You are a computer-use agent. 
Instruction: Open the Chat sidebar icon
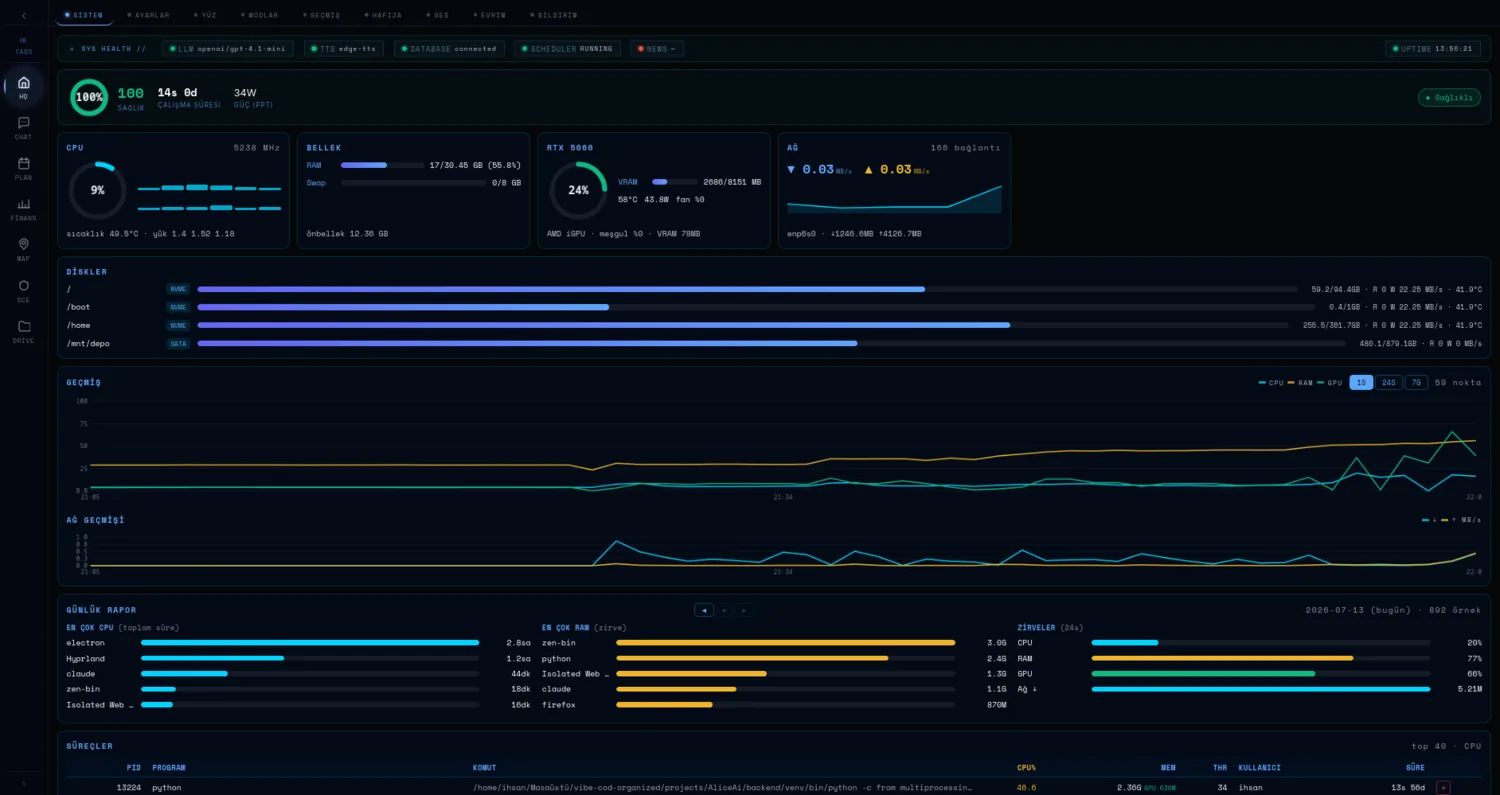click(x=23, y=127)
